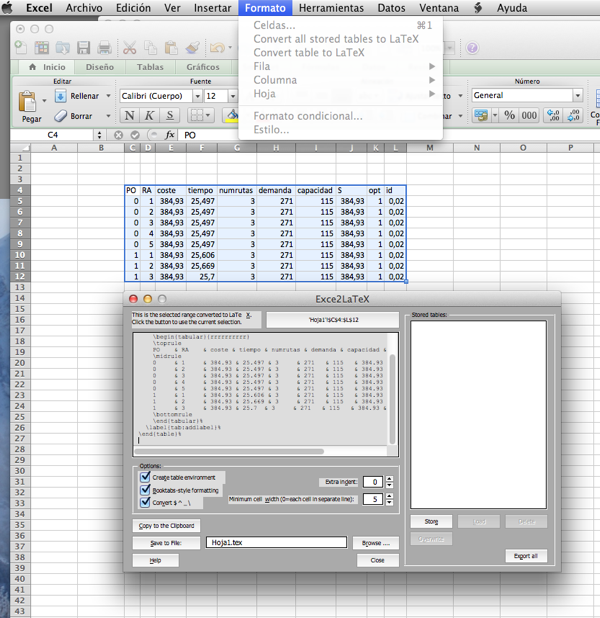Click the Print icon in the toolbar
Screen dimensions: 600x618
[104, 48]
